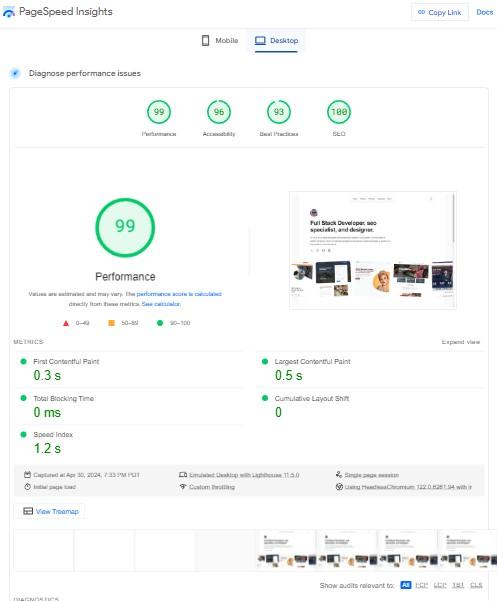Click the Emulated Desktop with Lighthouse text
Image resolution: width=497 pixels, height=601 pixels.
point(244,475)
